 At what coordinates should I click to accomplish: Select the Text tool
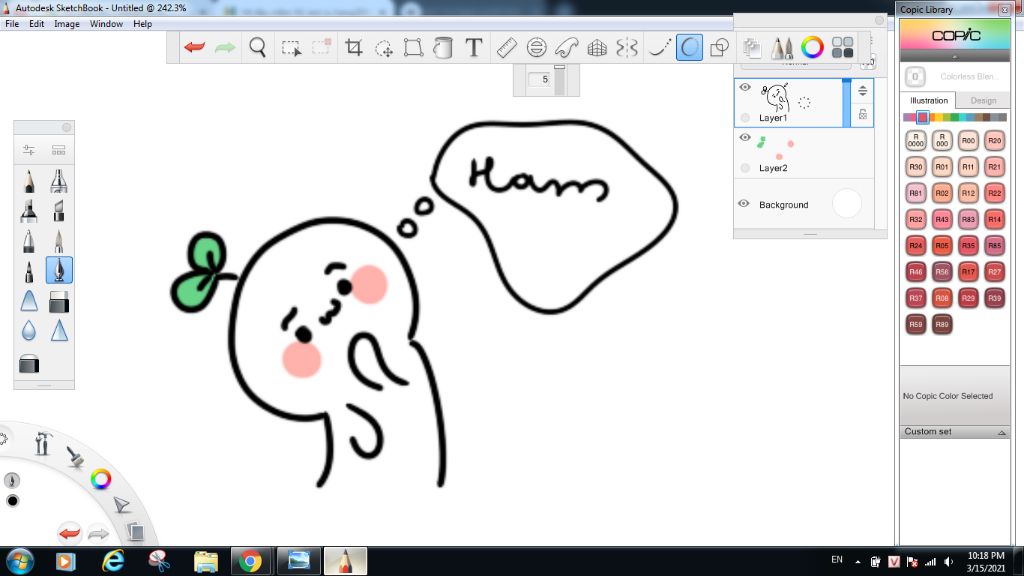tap(473, 47)
